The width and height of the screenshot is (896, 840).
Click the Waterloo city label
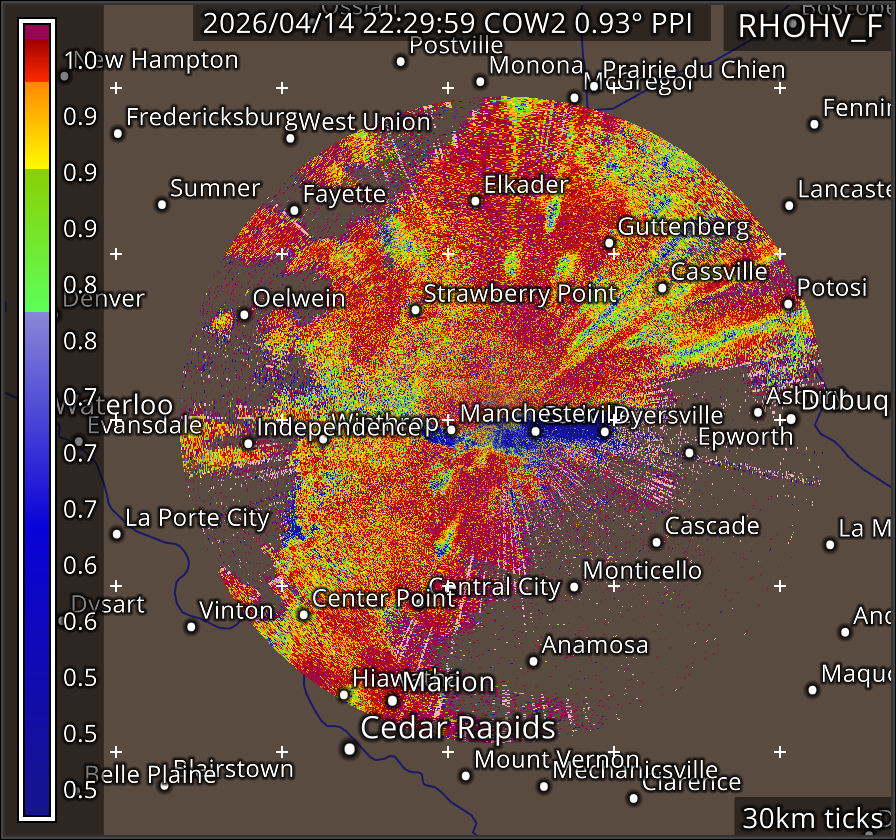tap(115, 405)
